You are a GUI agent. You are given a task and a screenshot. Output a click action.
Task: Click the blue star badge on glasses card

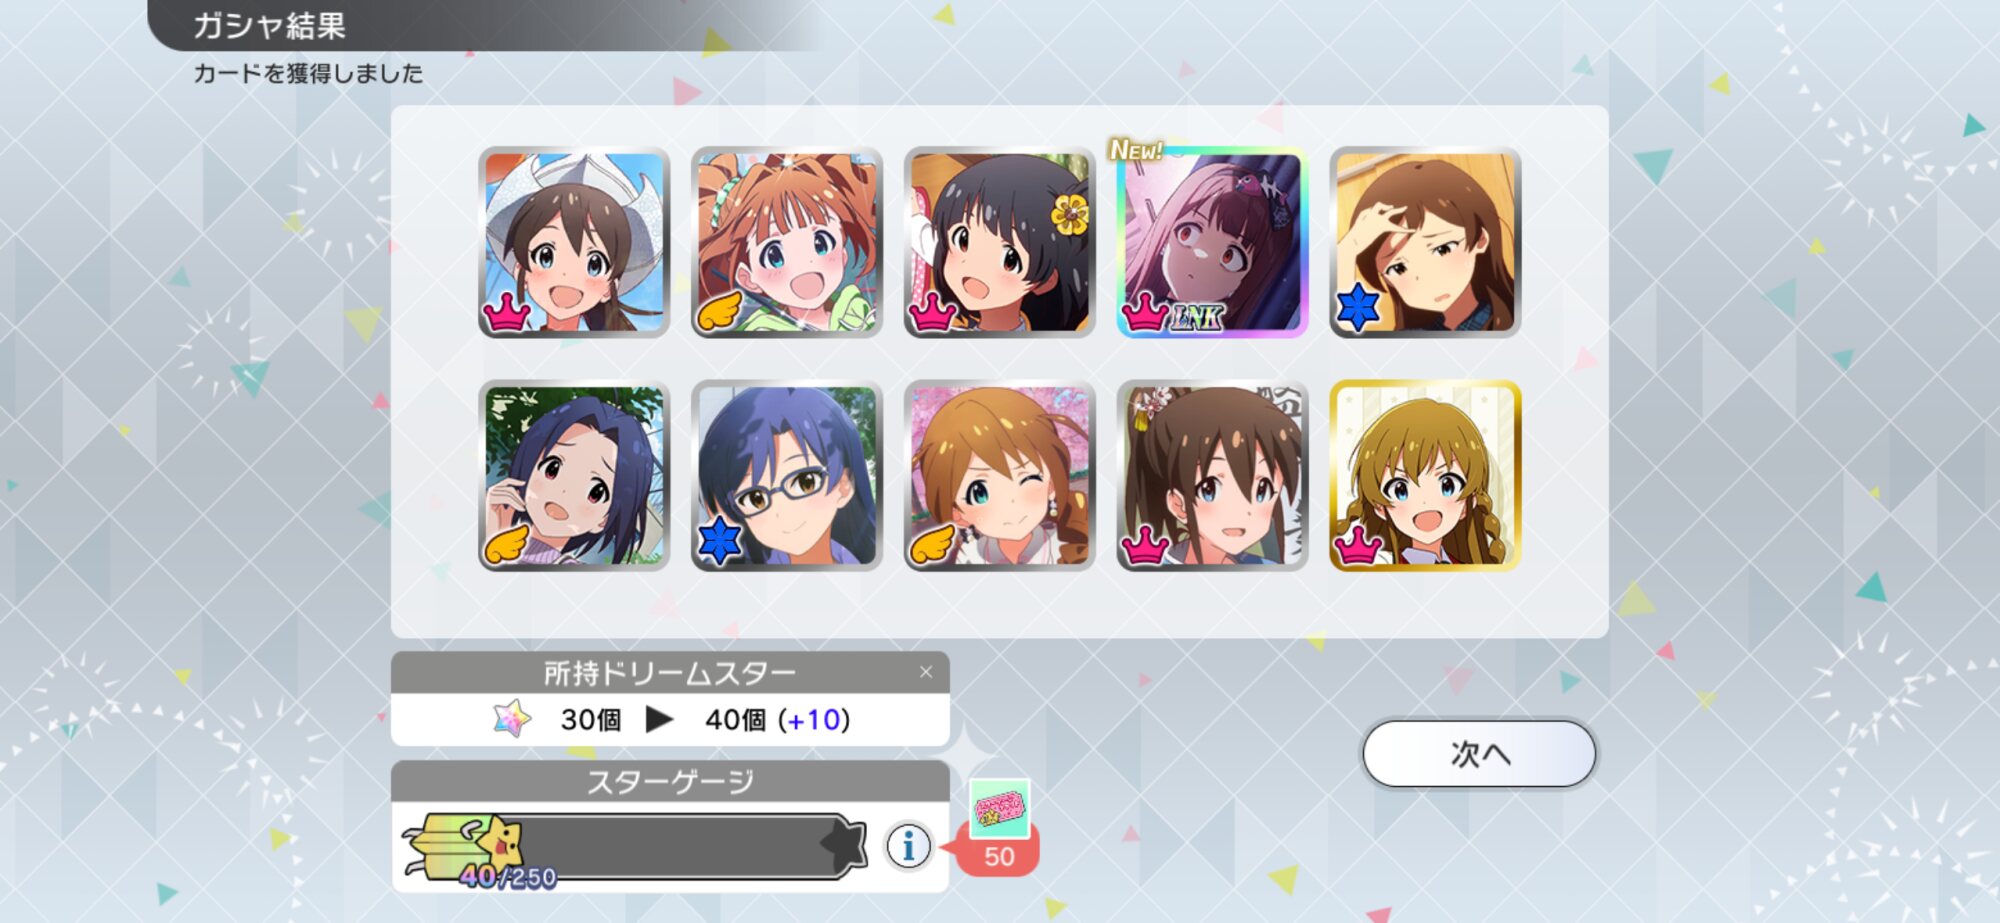pyautogui.click(x=719, y=541)
